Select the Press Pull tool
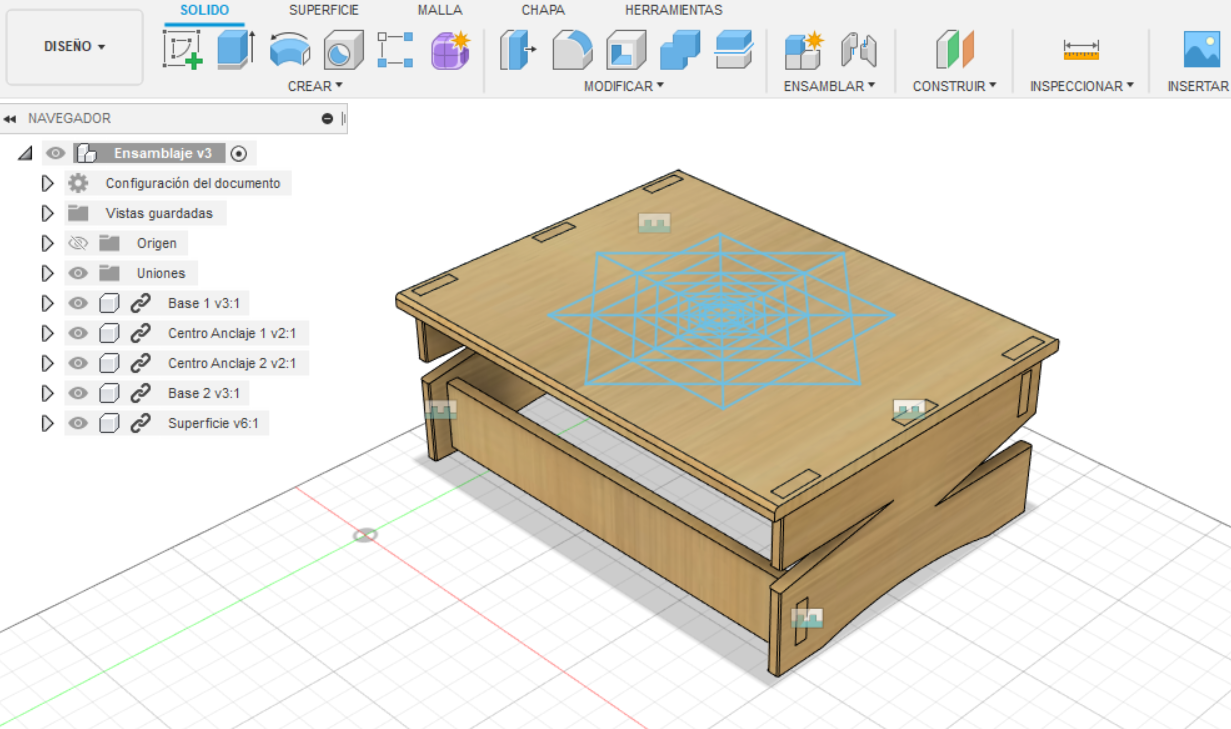 518,49
